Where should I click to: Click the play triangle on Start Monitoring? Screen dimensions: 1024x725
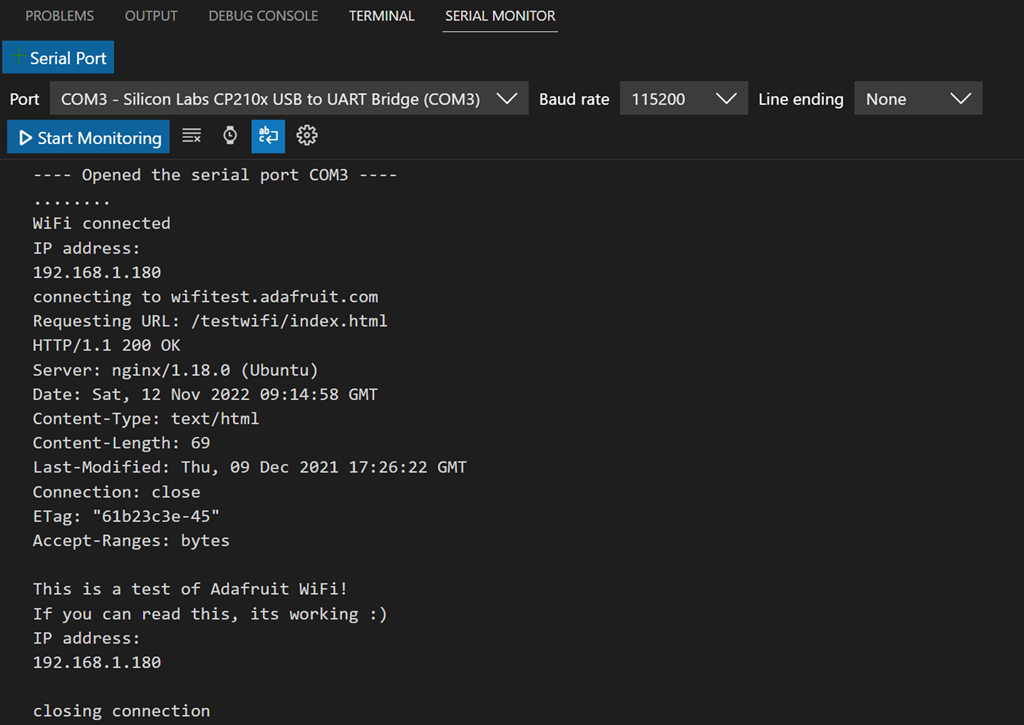(26, 138)
